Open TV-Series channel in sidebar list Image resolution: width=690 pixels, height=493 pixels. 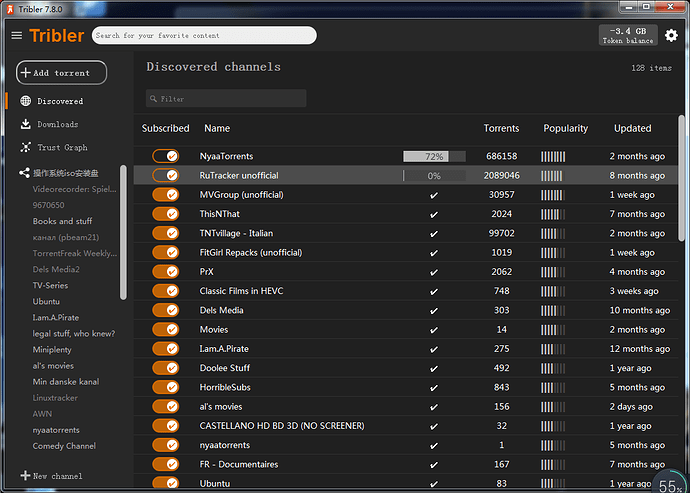(50, 285)
